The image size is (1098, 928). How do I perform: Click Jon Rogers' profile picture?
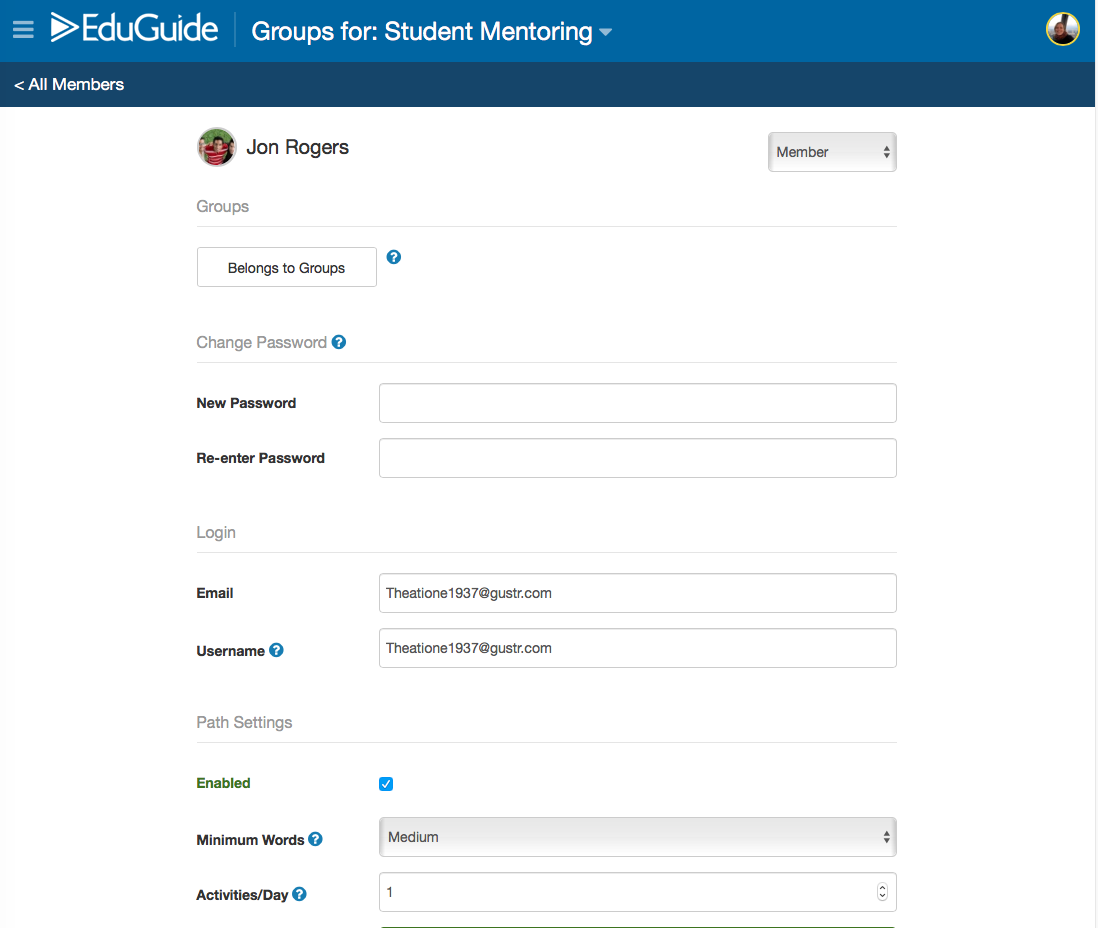[216, 147]
